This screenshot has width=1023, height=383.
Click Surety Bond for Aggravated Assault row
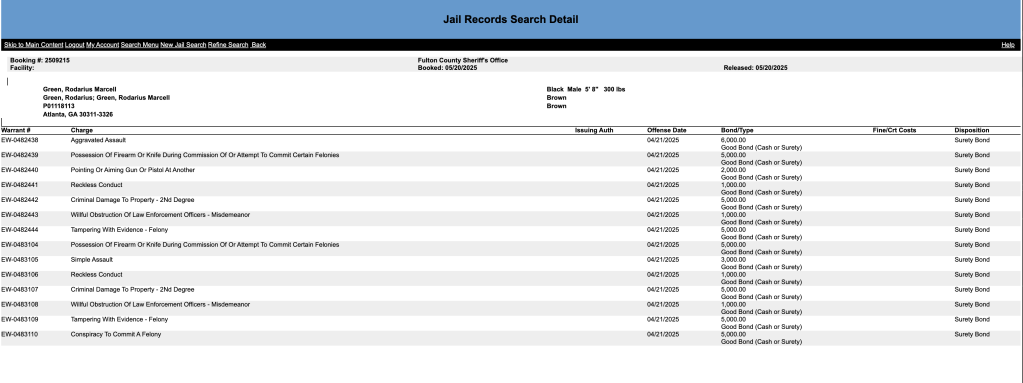(x=972, y=140)
